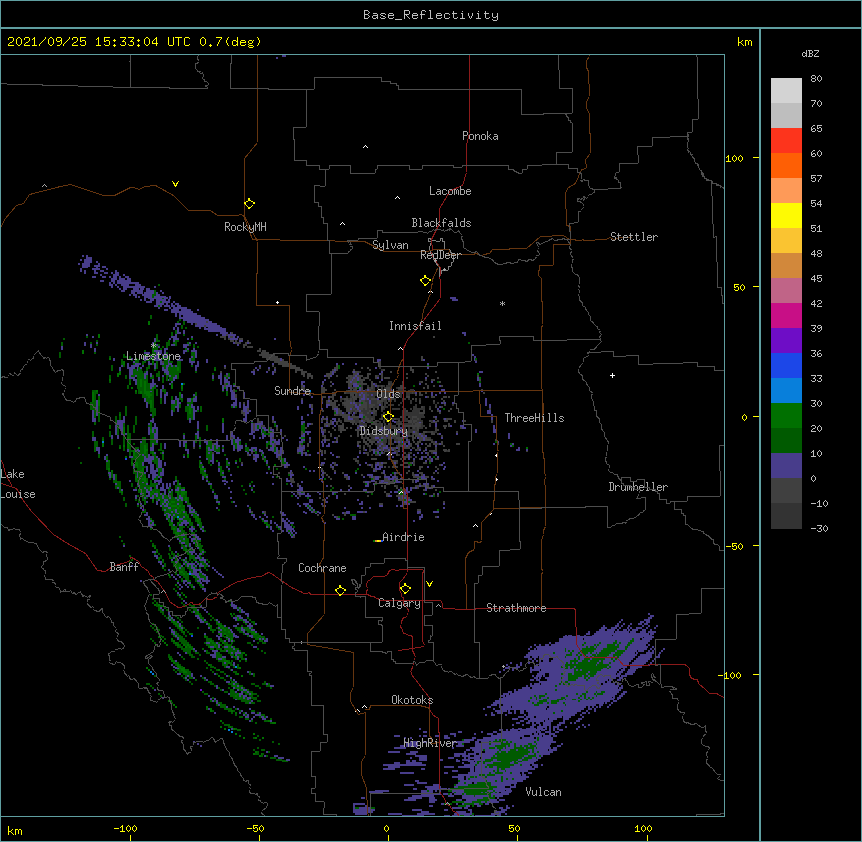Select the Lacombe label
Image resolution: width=862 pixels, height=842 pixels.
click(450, 191)
